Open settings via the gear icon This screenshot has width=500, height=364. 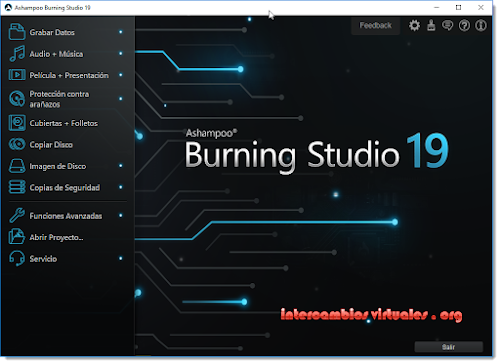point(414,25)
